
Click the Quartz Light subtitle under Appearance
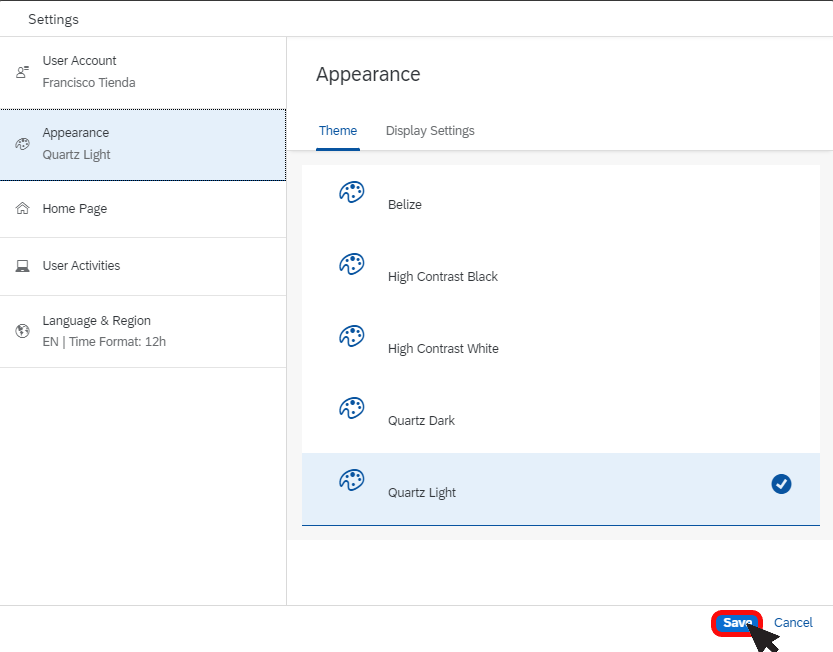76,155
